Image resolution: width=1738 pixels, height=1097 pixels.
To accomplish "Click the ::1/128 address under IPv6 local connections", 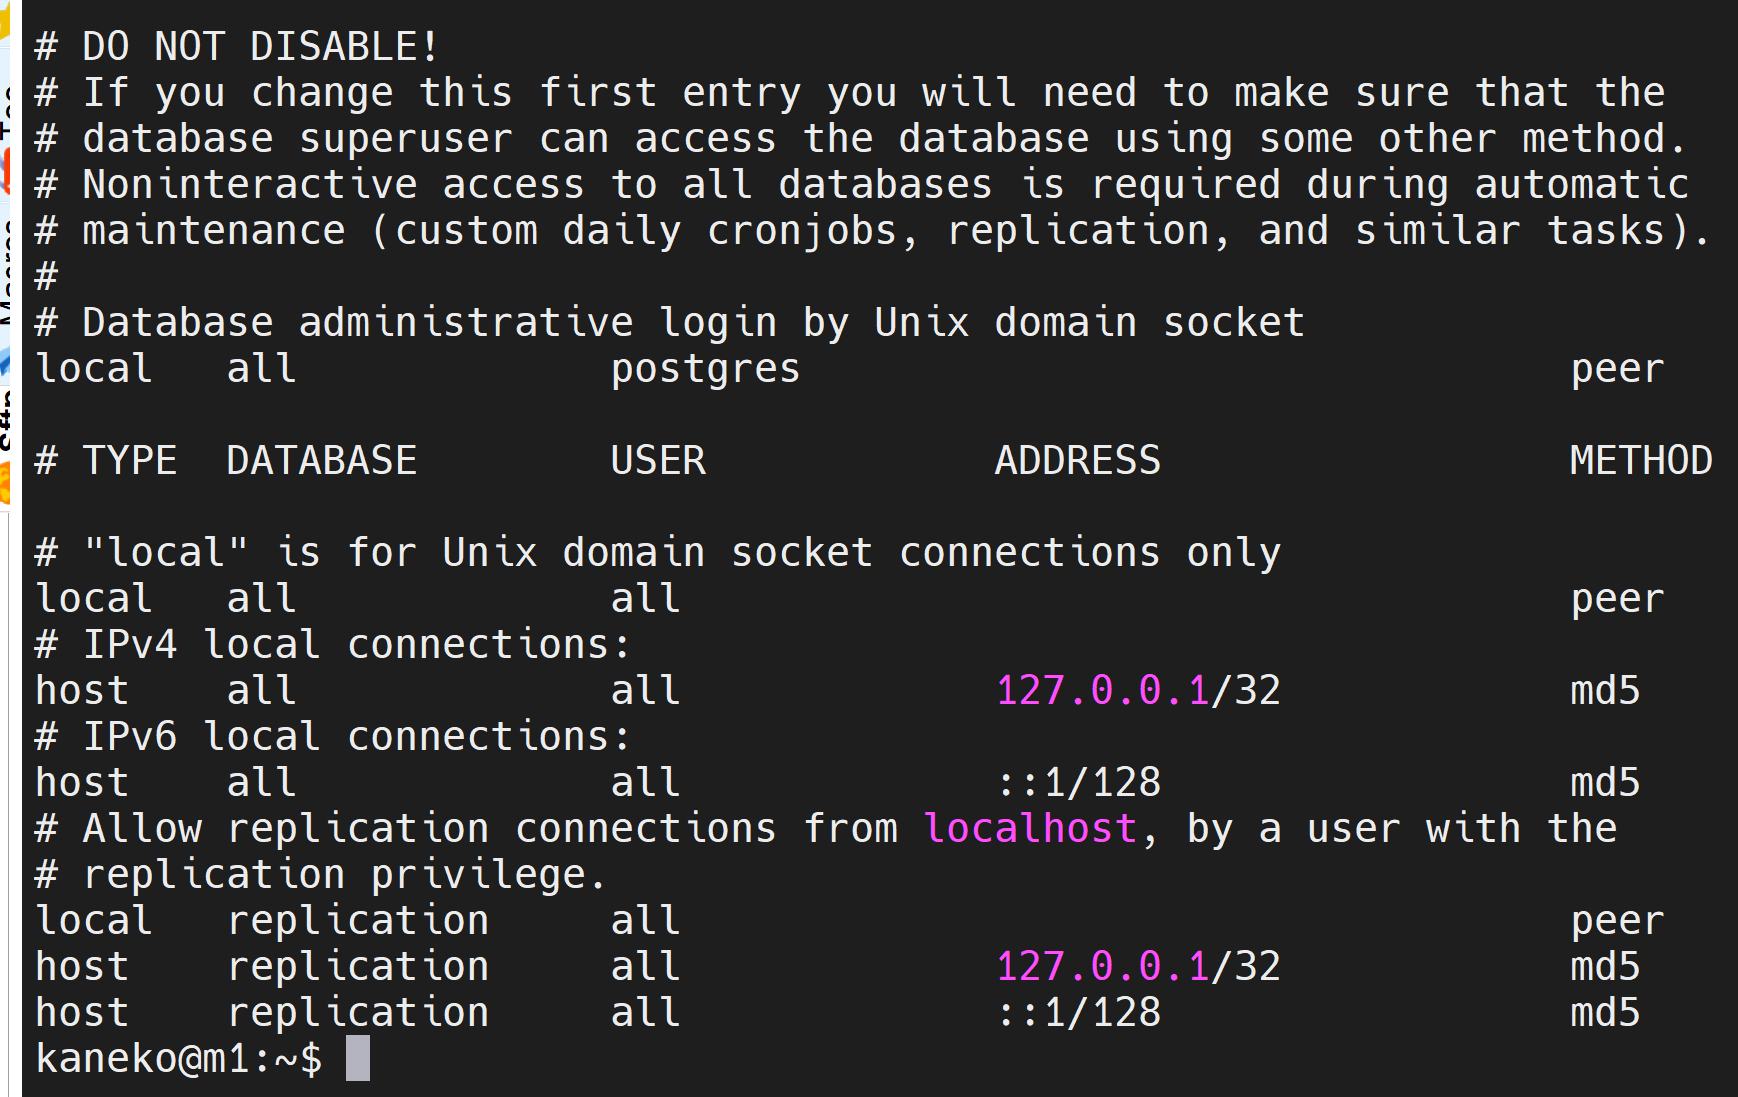I will coord(1079,782).
